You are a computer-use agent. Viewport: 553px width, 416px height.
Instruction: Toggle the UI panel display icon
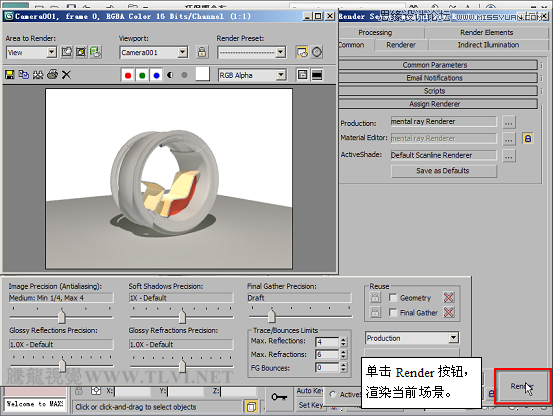(x=317, y=74)
